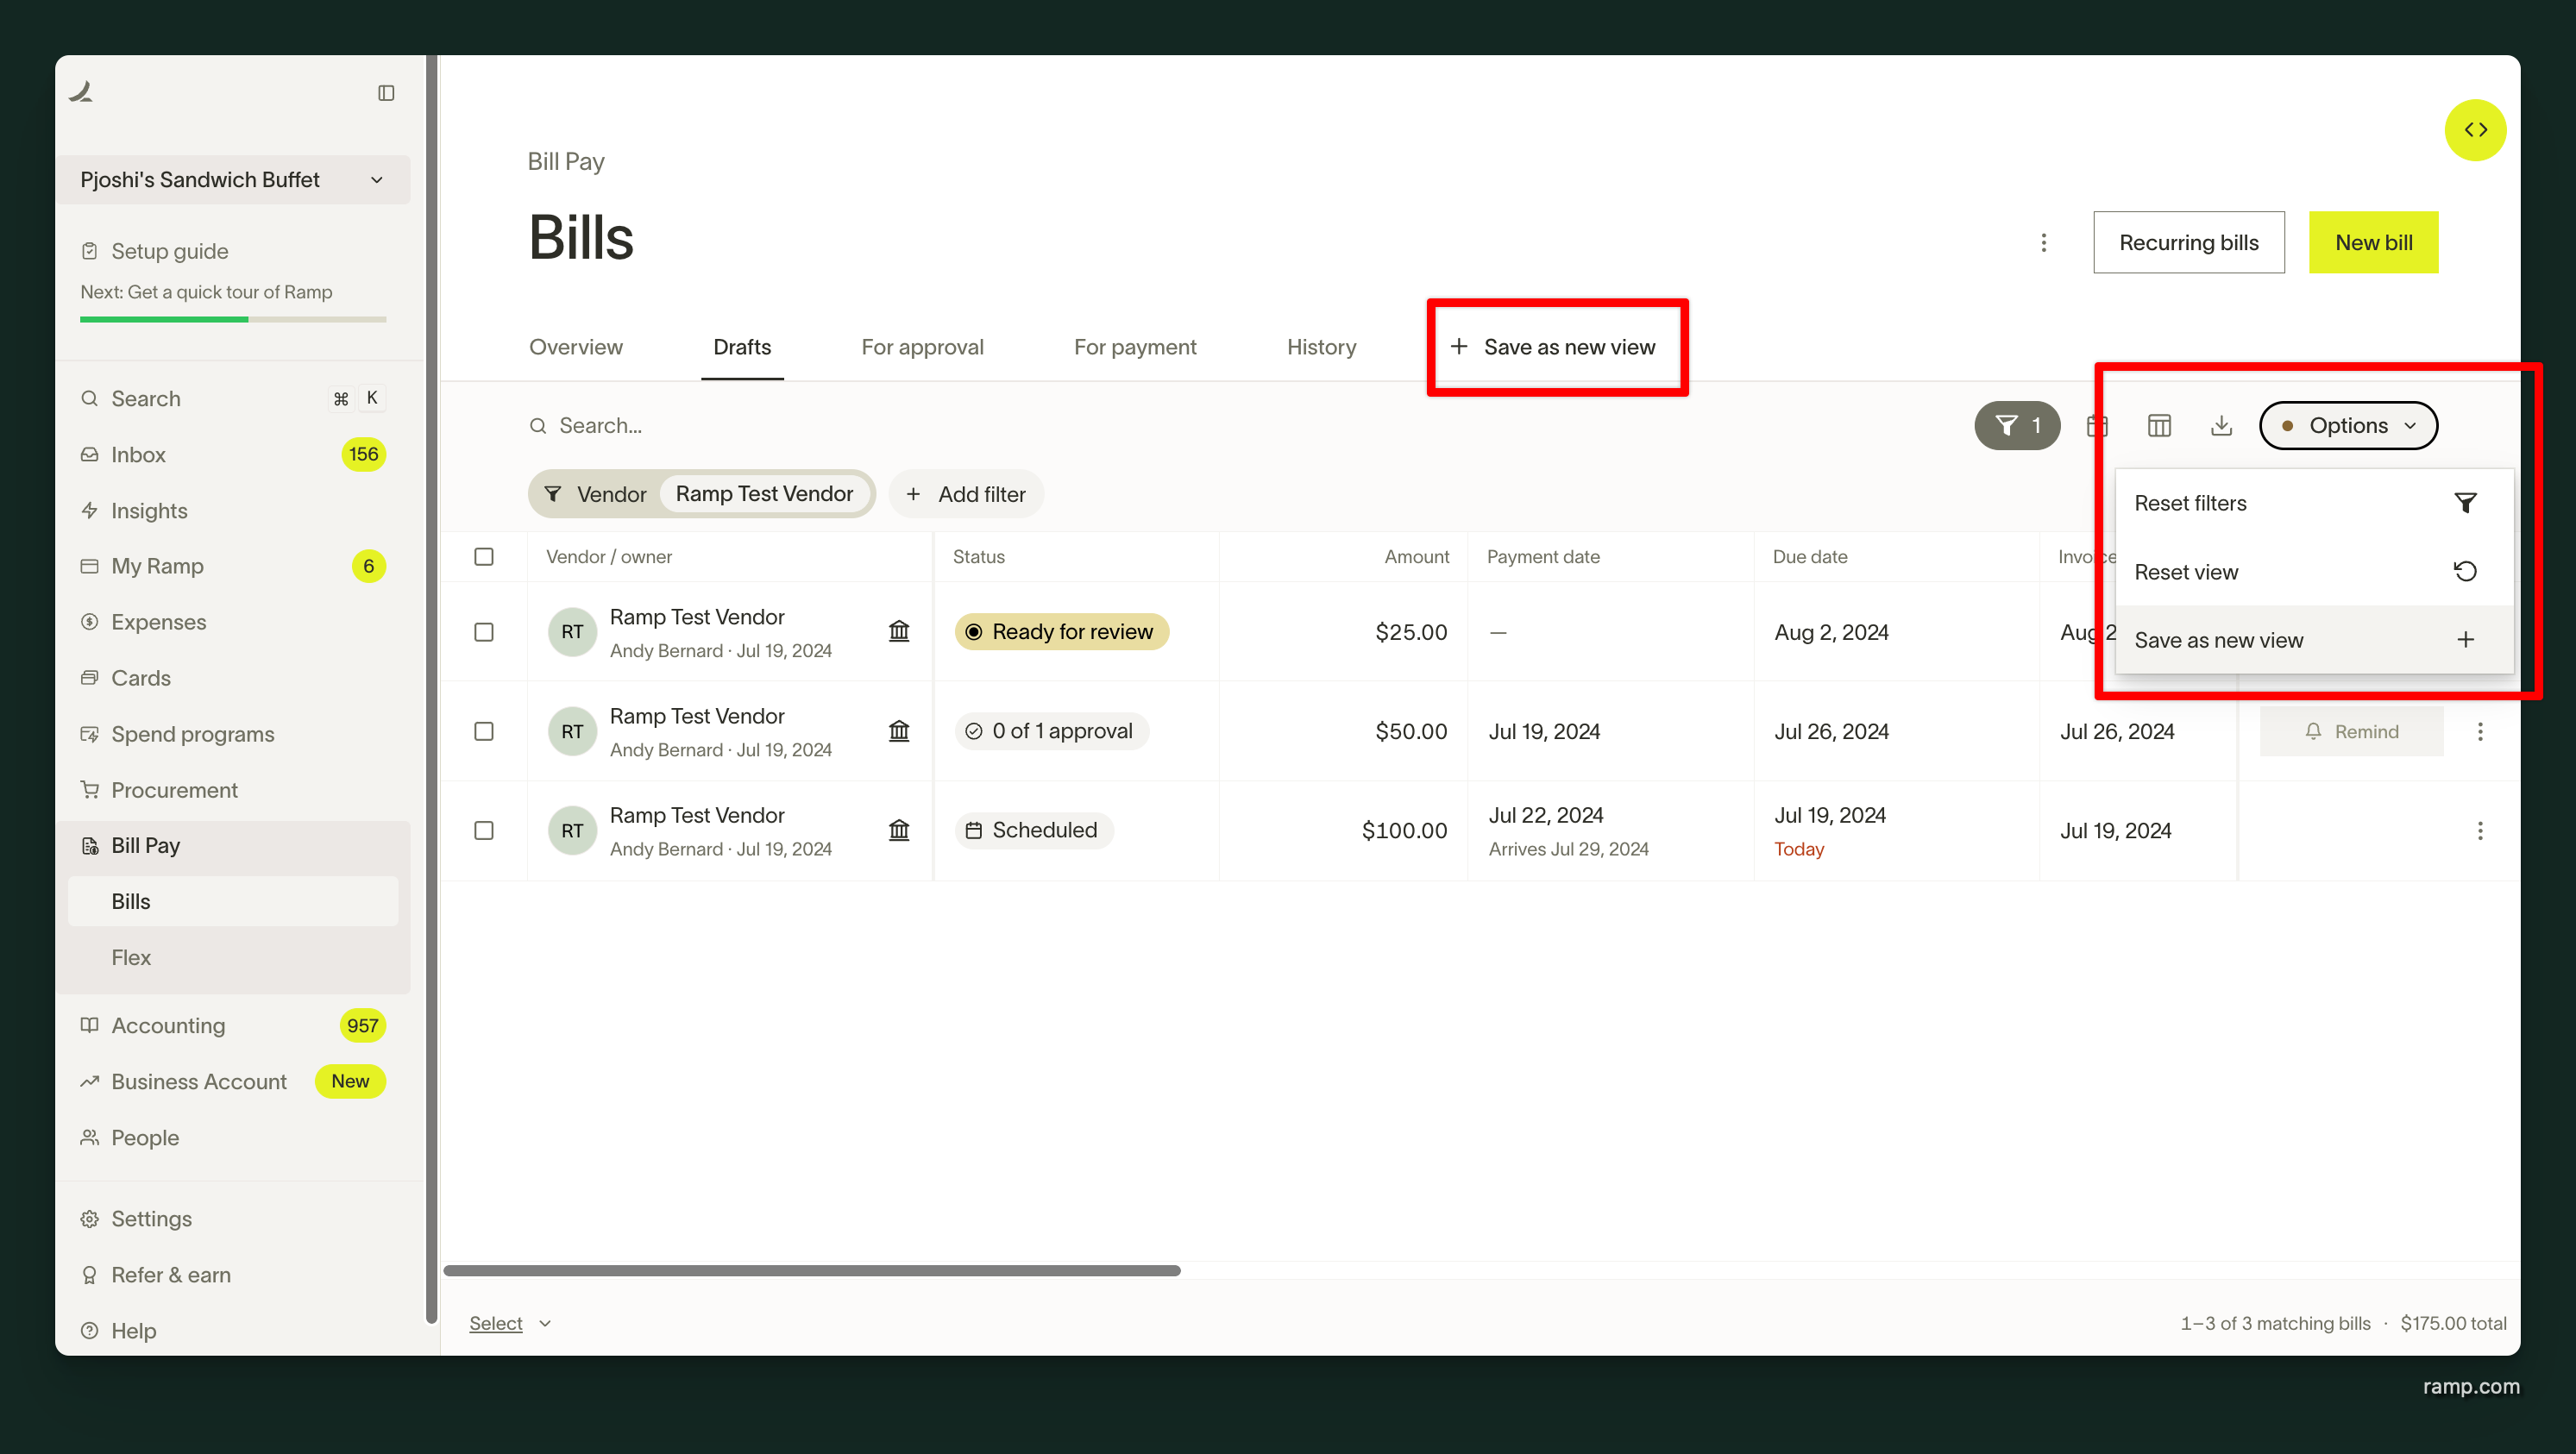Click the setup guide progress bar
The width and height of the screenshot is (2576, 1454).
(233, 320)
